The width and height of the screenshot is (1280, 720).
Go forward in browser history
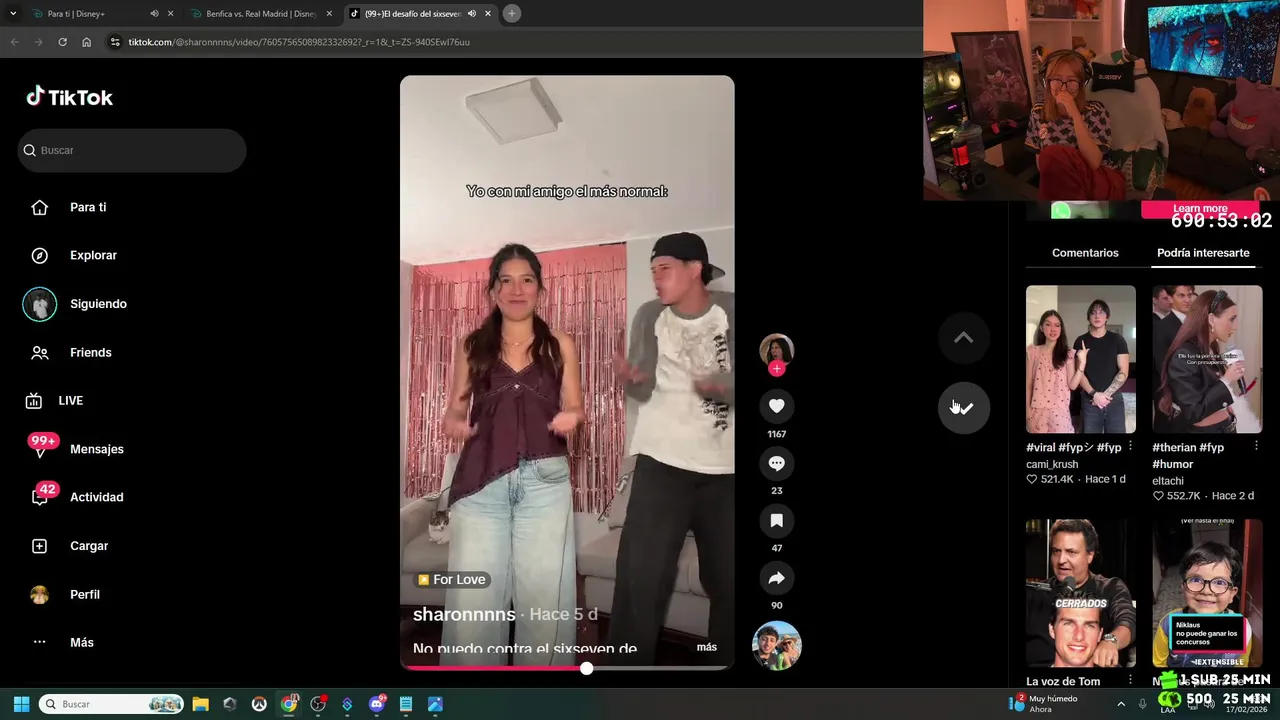click(38, 42)
